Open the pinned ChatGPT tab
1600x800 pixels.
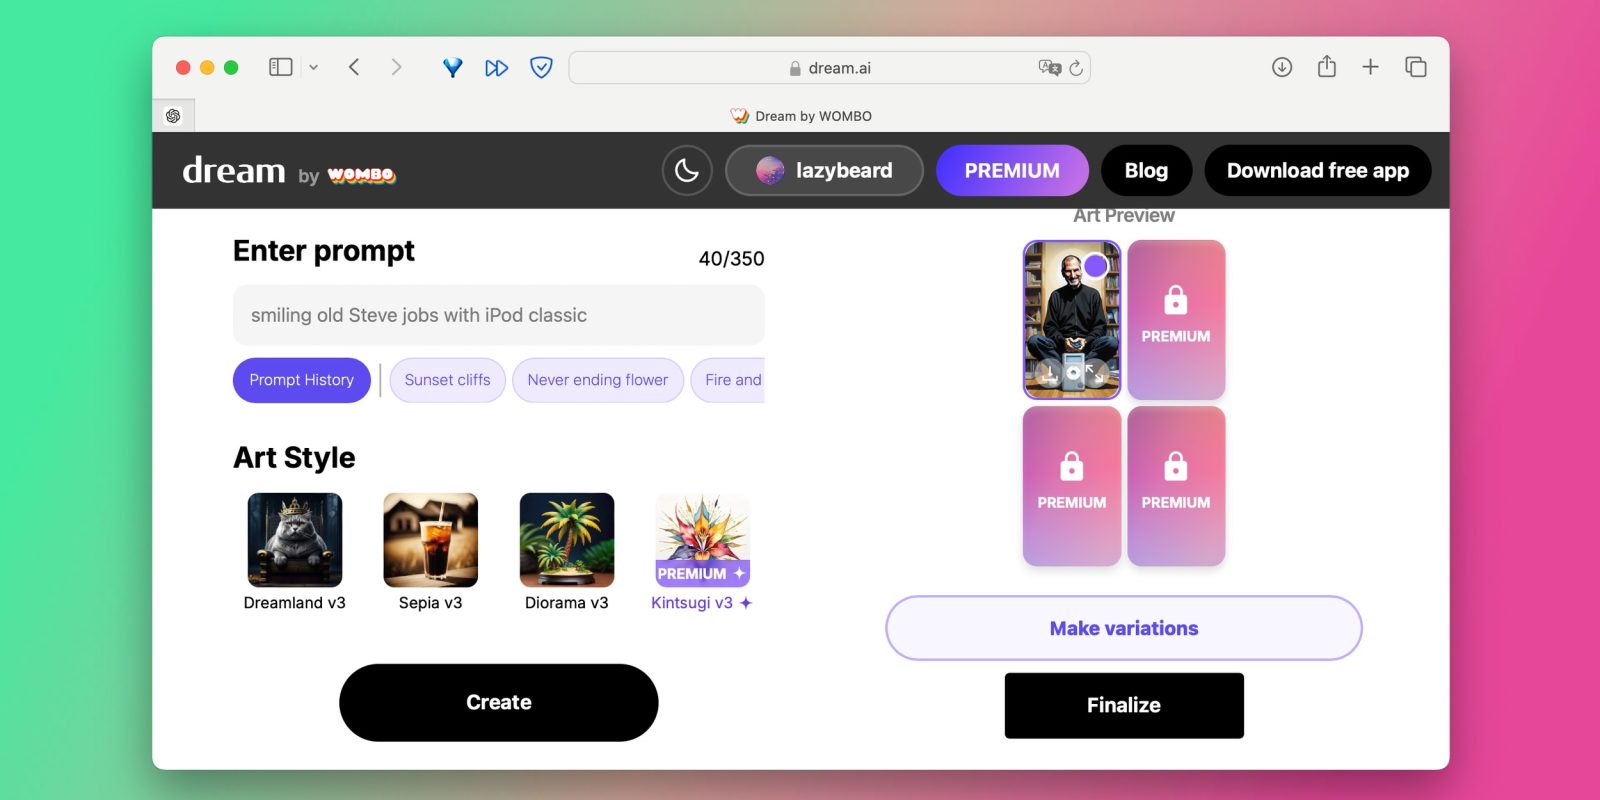coord(173,116)
